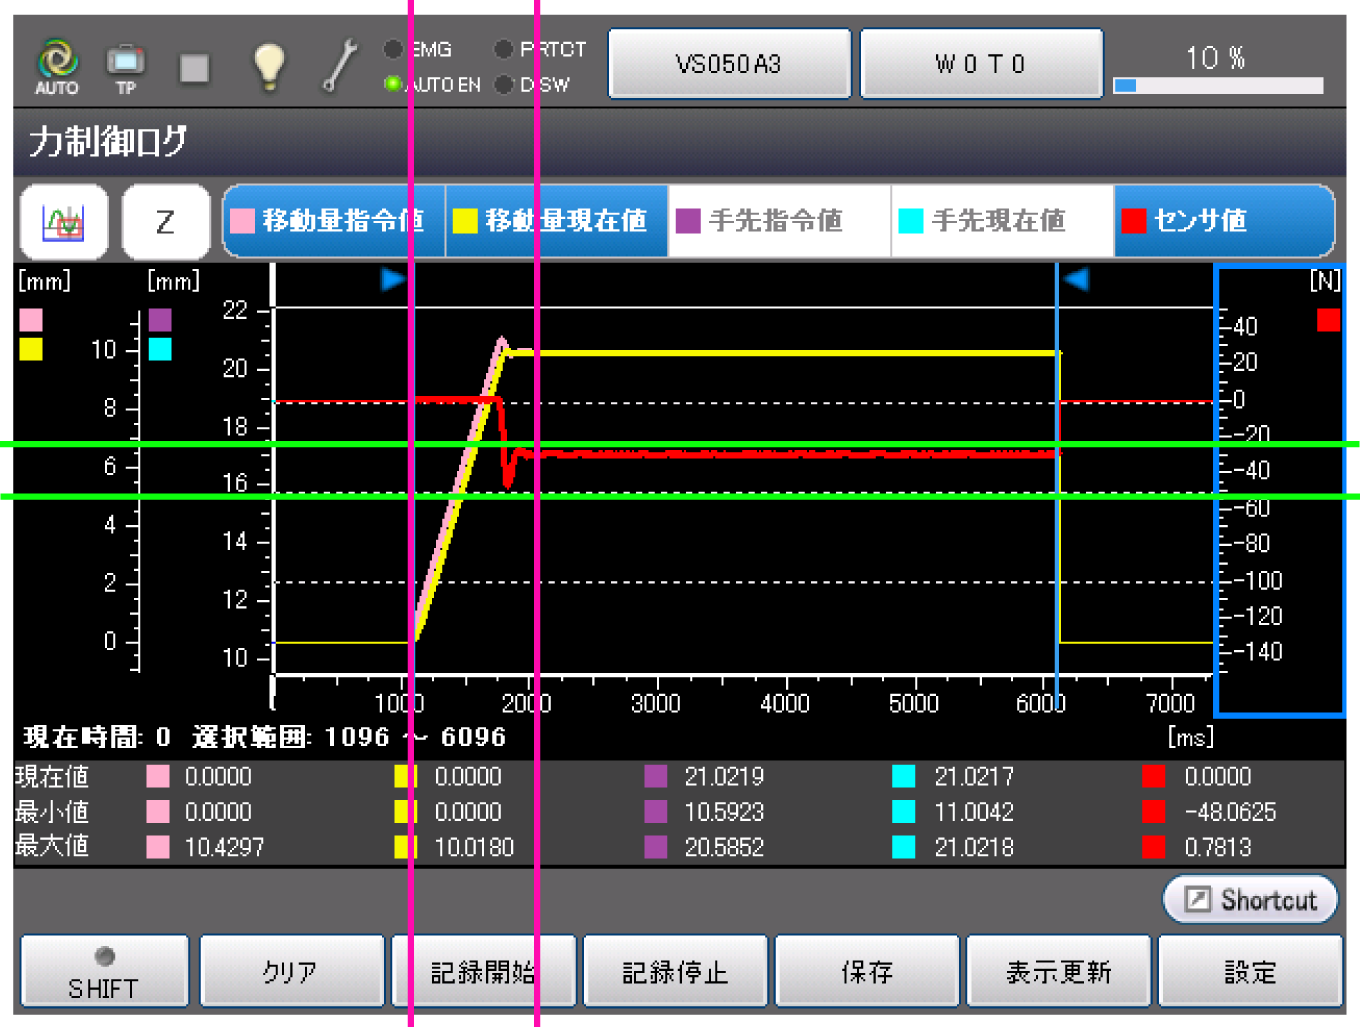Toggle the SHIFT button
The image size is (1360, 1027).
point(104,971)
